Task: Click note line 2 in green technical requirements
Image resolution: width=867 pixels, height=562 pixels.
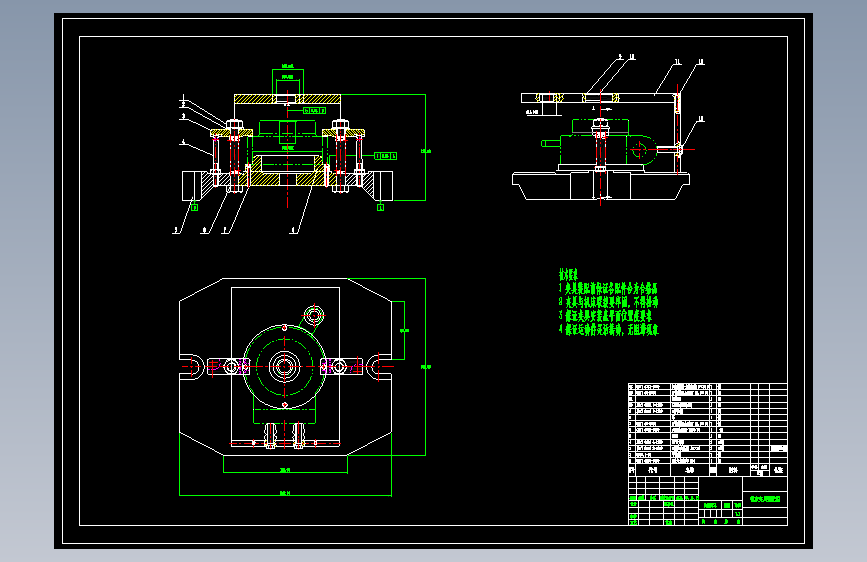Action: coord(608,302)
